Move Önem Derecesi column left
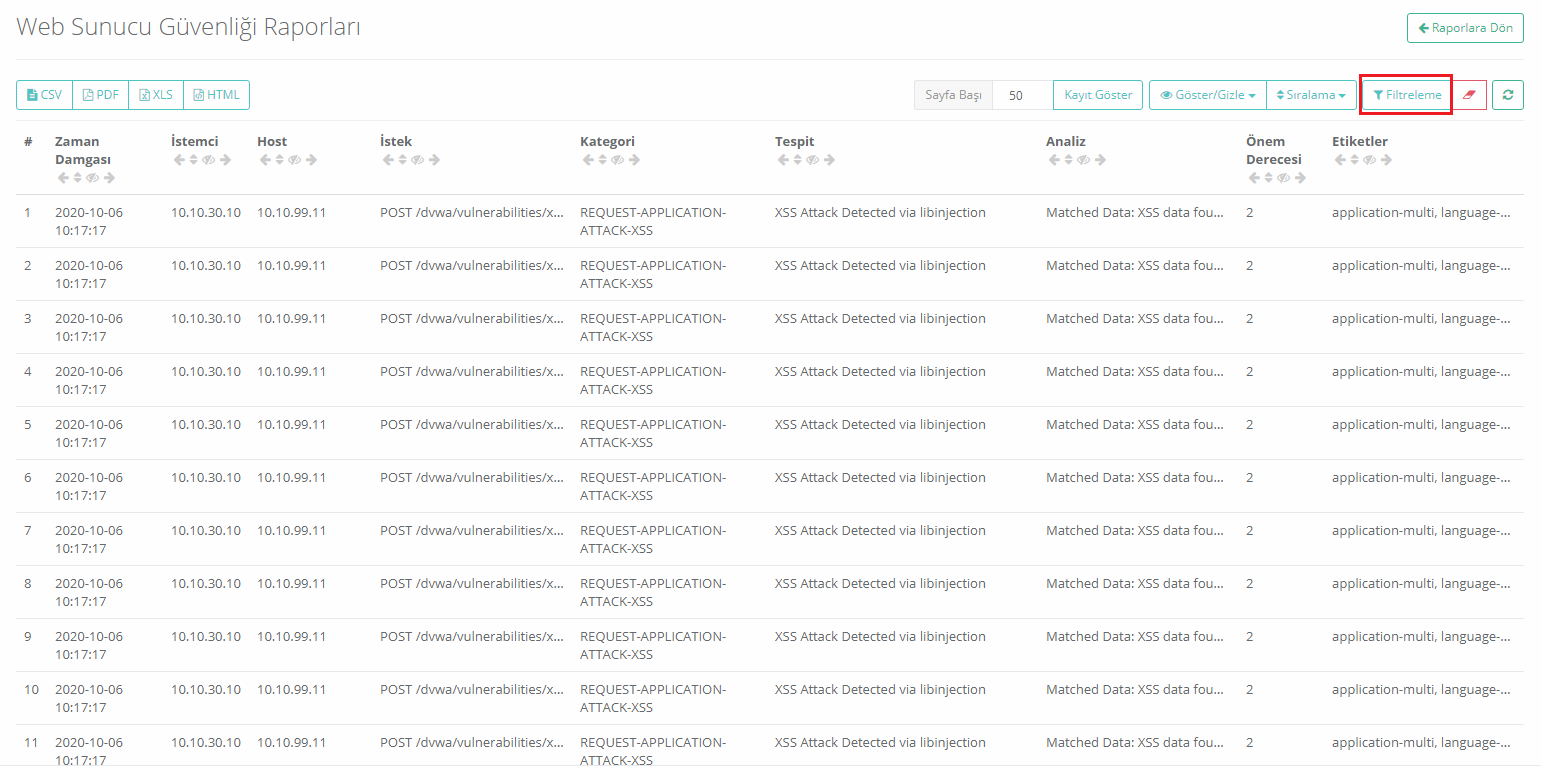 click(x=1254, y=178)
